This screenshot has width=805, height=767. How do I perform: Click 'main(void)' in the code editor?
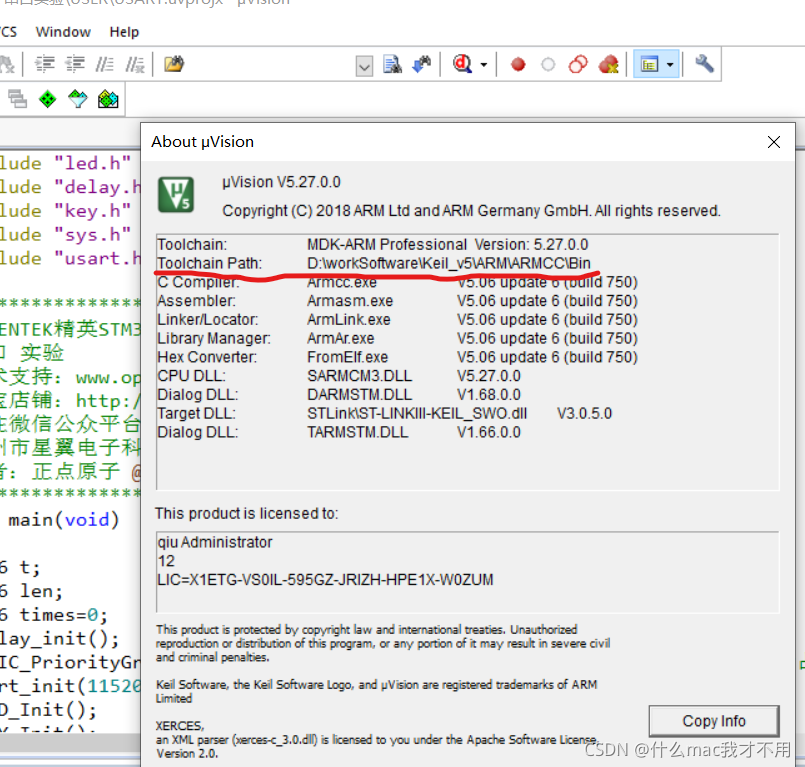(64, 520)
